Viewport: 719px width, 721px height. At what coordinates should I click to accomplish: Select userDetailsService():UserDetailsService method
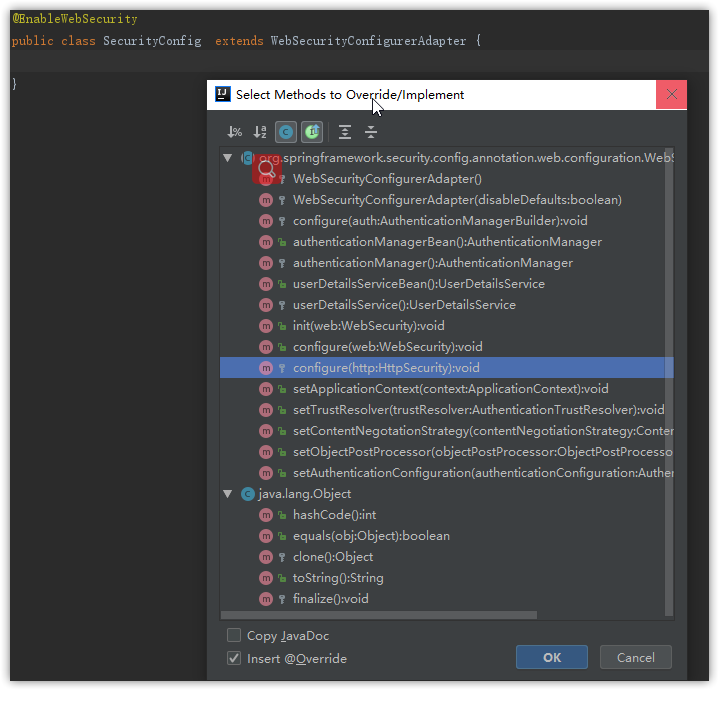[404, 305]
